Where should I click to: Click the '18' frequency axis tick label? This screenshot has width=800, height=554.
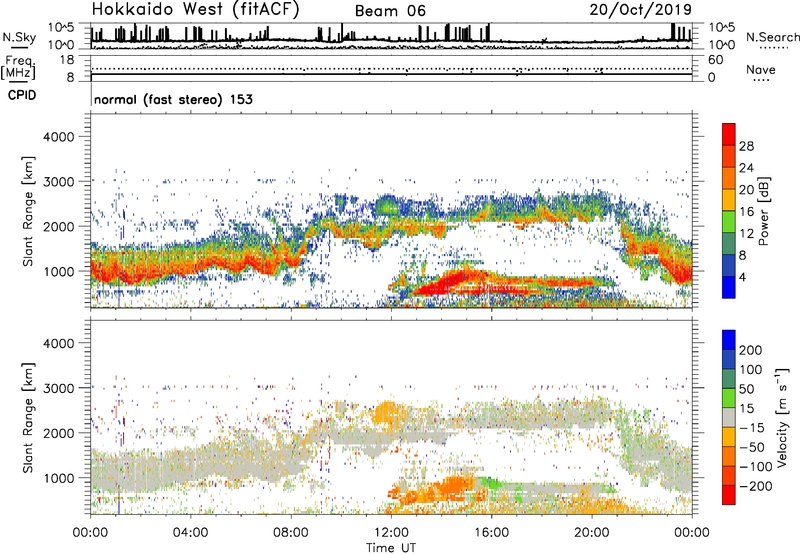(x=67, y=60)
